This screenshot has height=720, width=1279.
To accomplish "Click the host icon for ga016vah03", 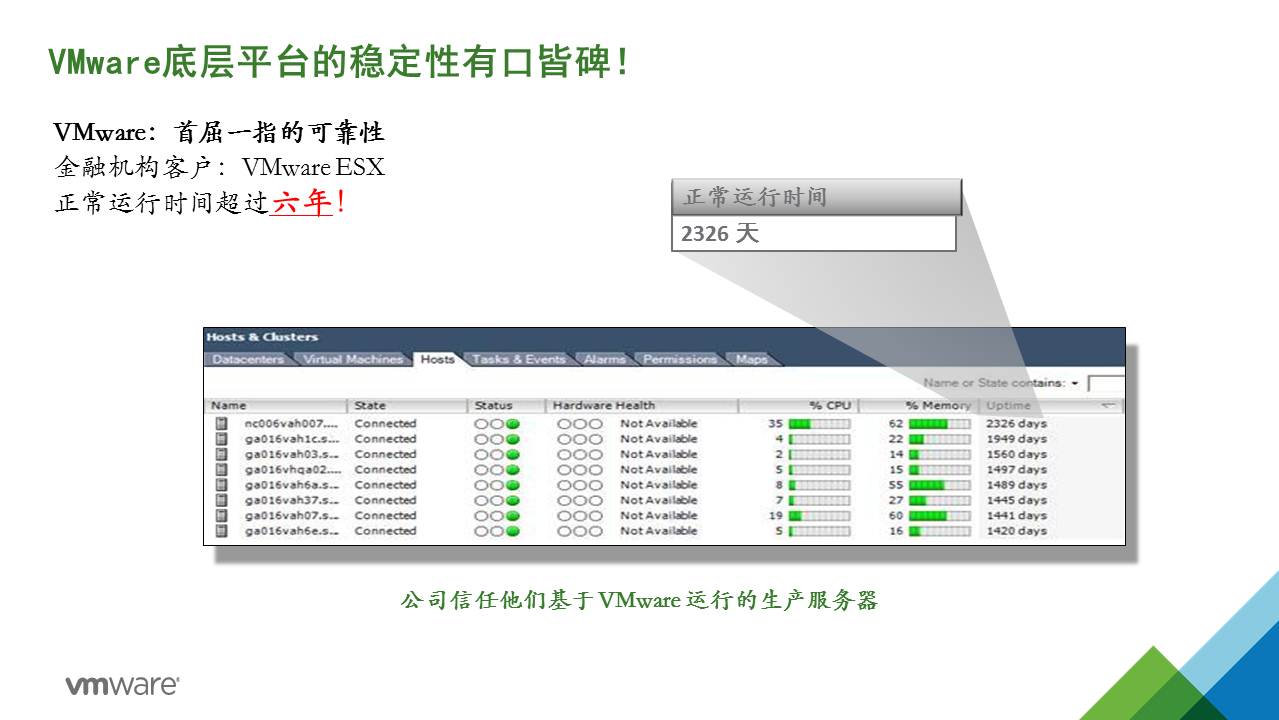I will pyautogui.click(x=221, y=454).
